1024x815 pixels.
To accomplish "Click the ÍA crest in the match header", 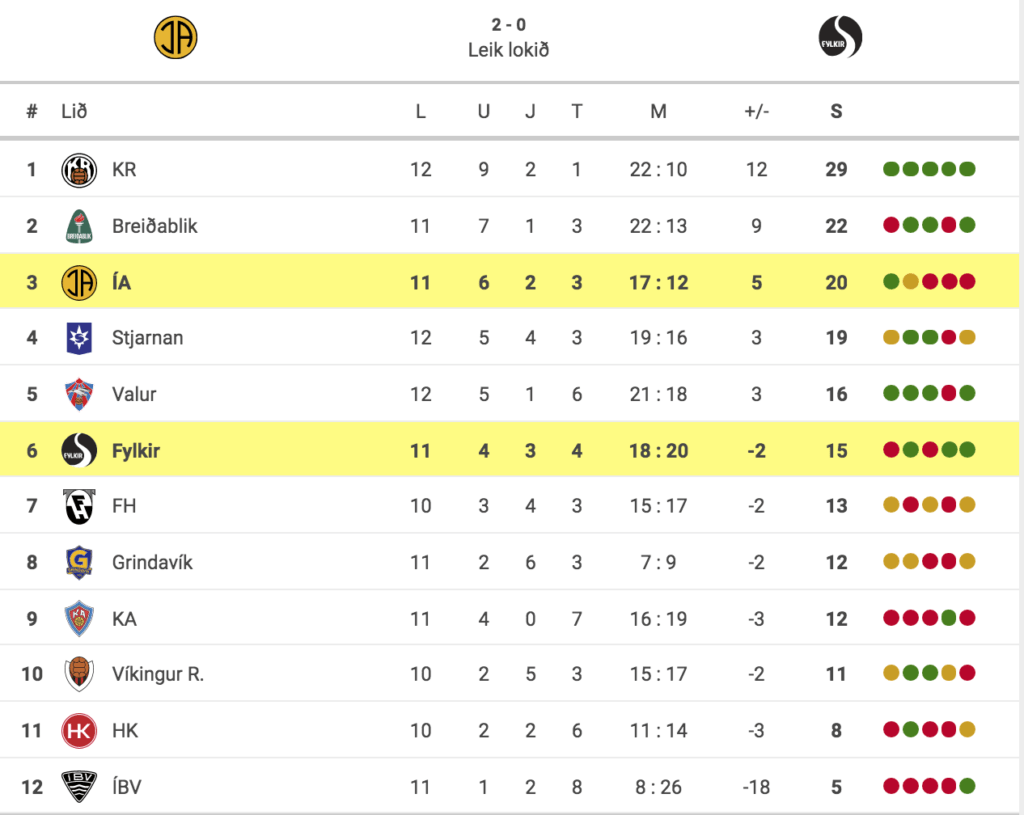I will point(176,37).
